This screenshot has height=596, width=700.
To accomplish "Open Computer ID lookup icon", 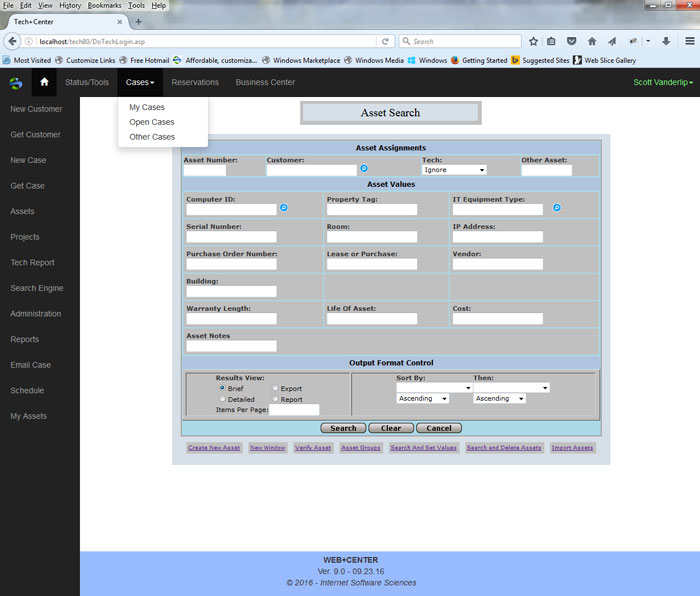I will [283, 208].
